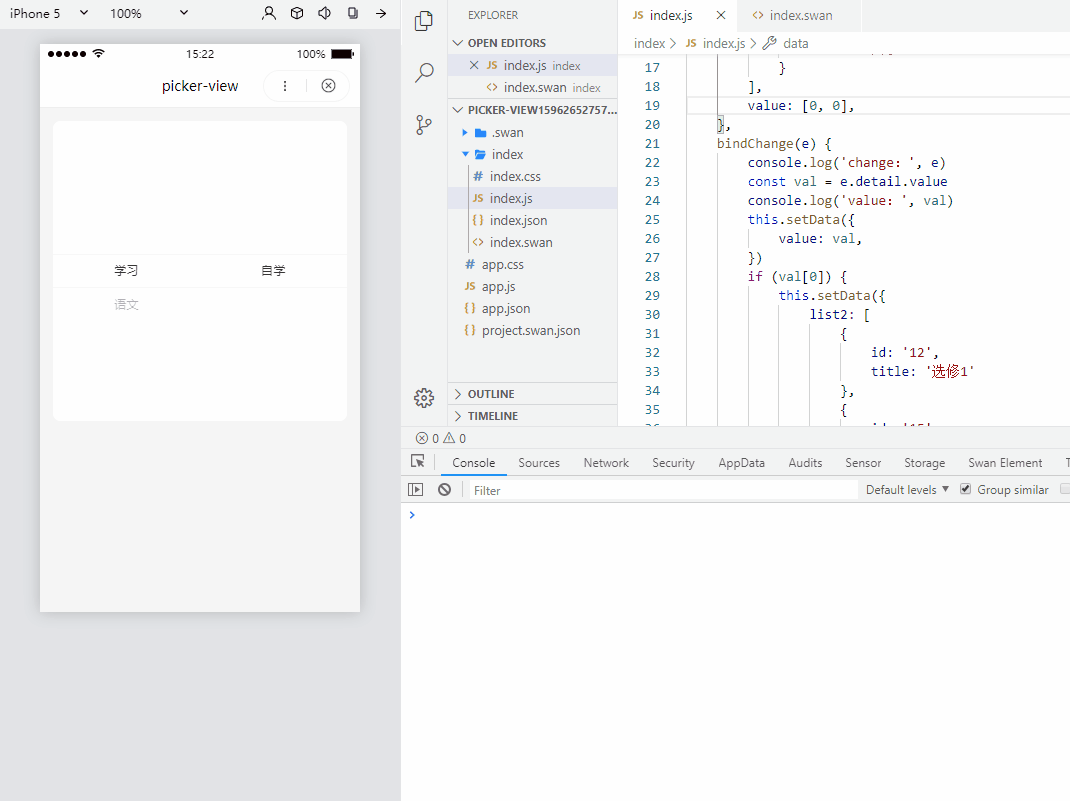The image size is (1070, 801).
Task: Open the iPhone 5 device dropdown
Action: click(49, 13)
